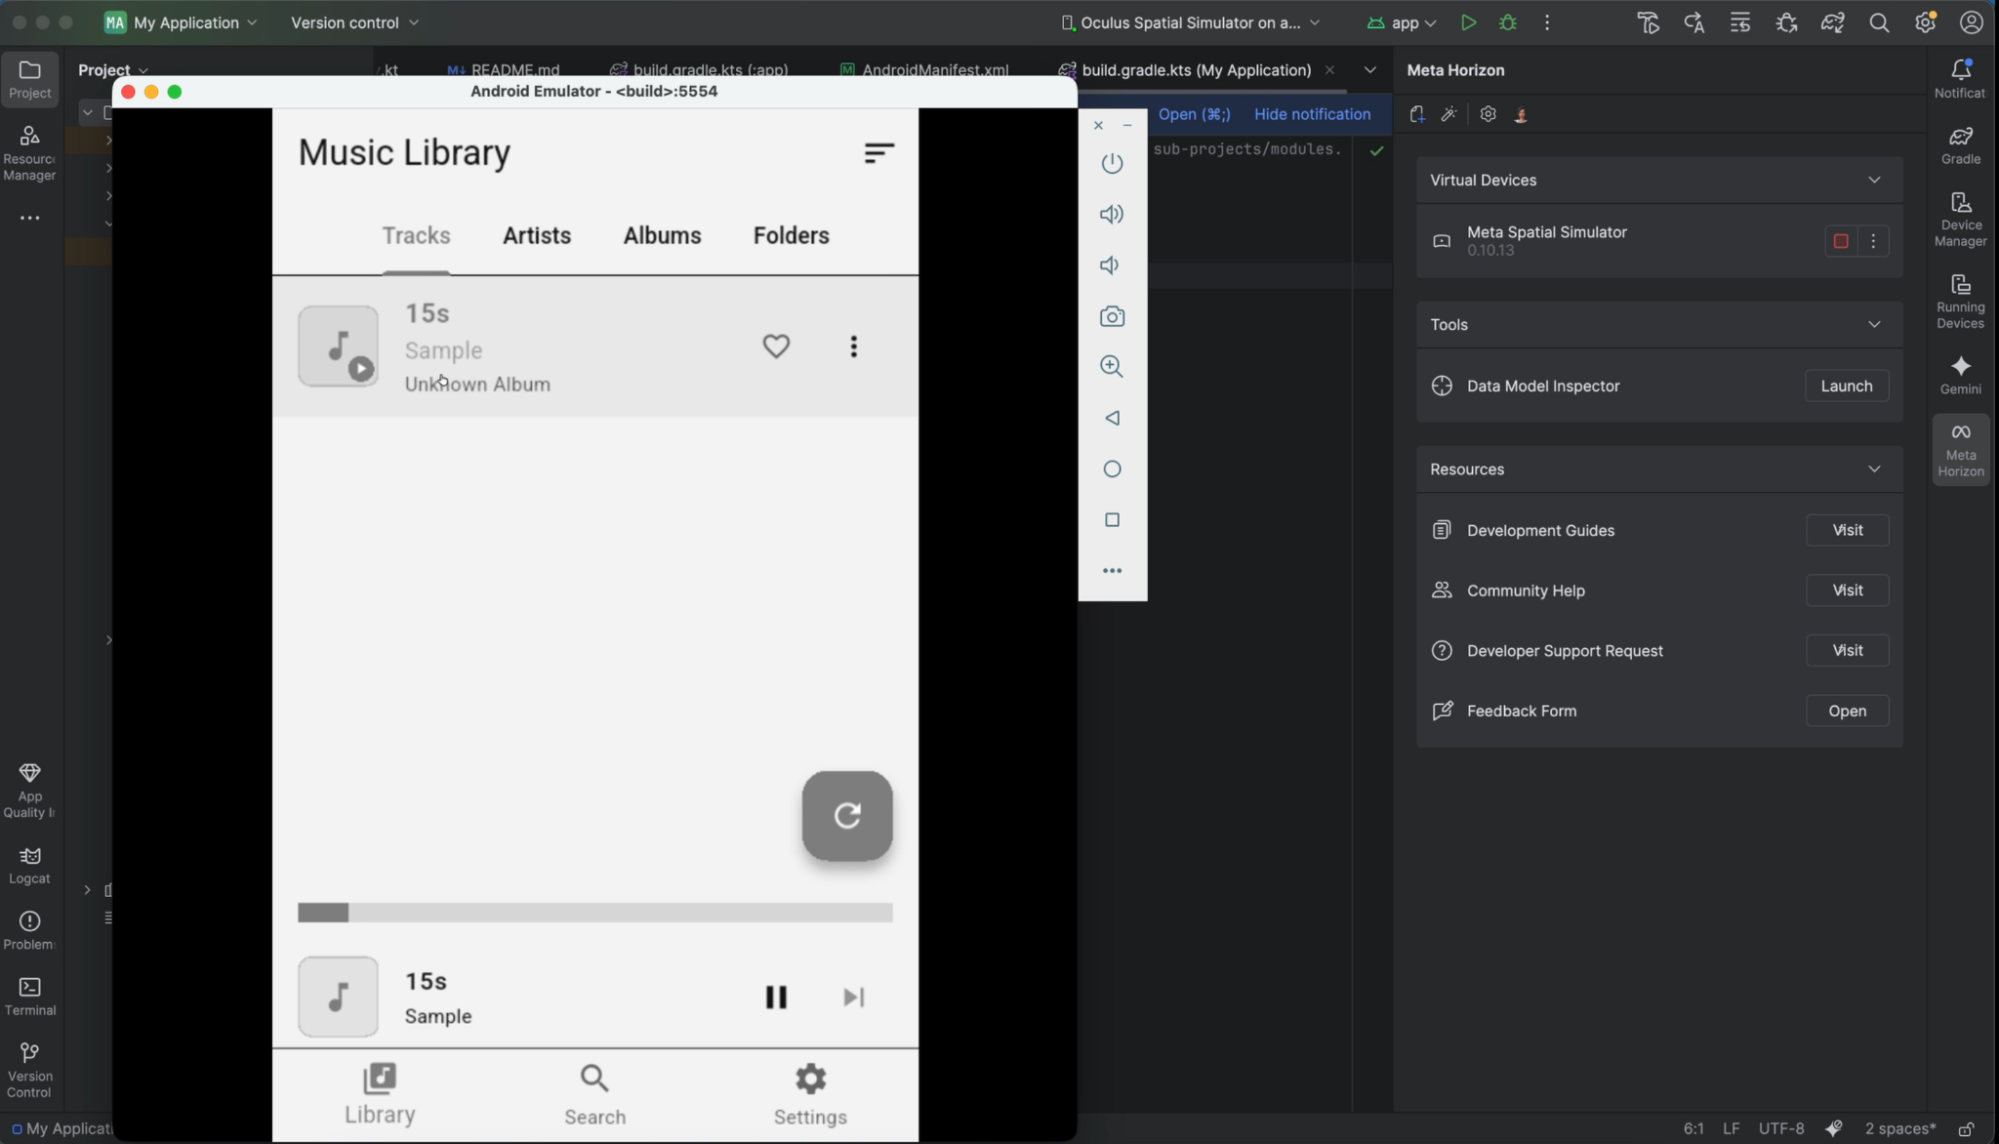
Task: Click the refresh floating action button
Action: point(847,815)
